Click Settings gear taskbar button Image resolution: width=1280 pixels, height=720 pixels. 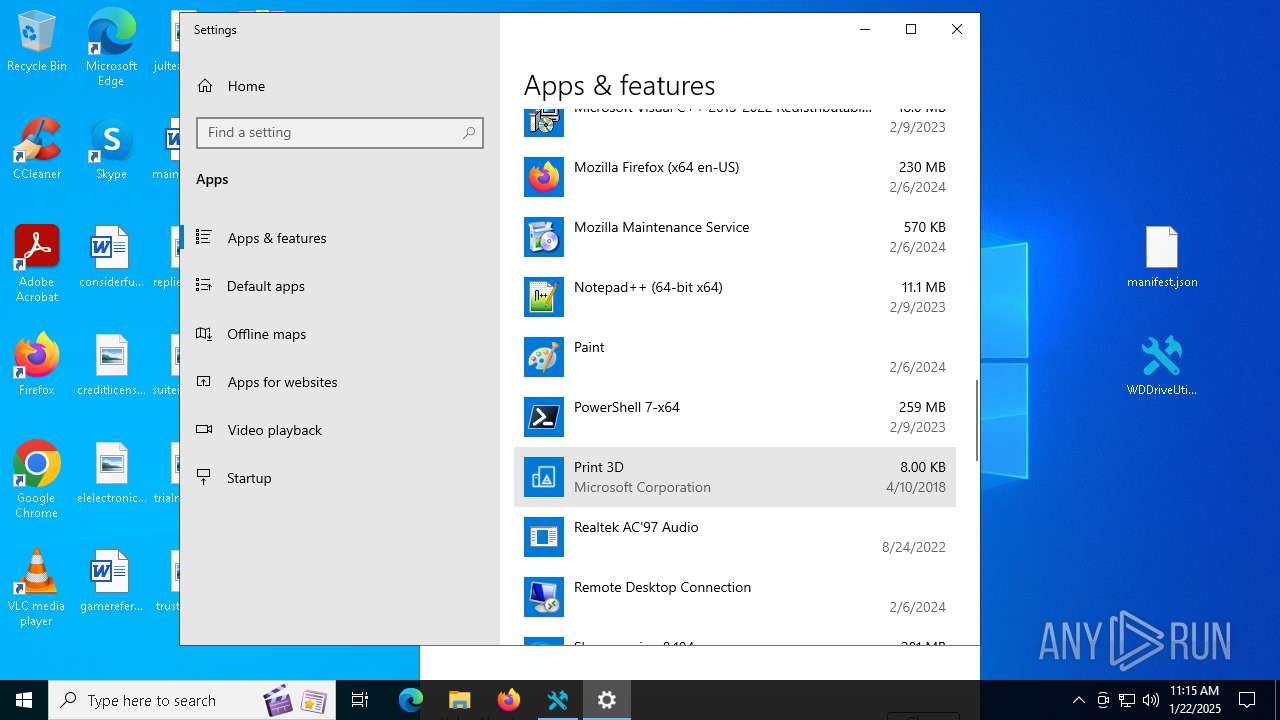[607, 700]
